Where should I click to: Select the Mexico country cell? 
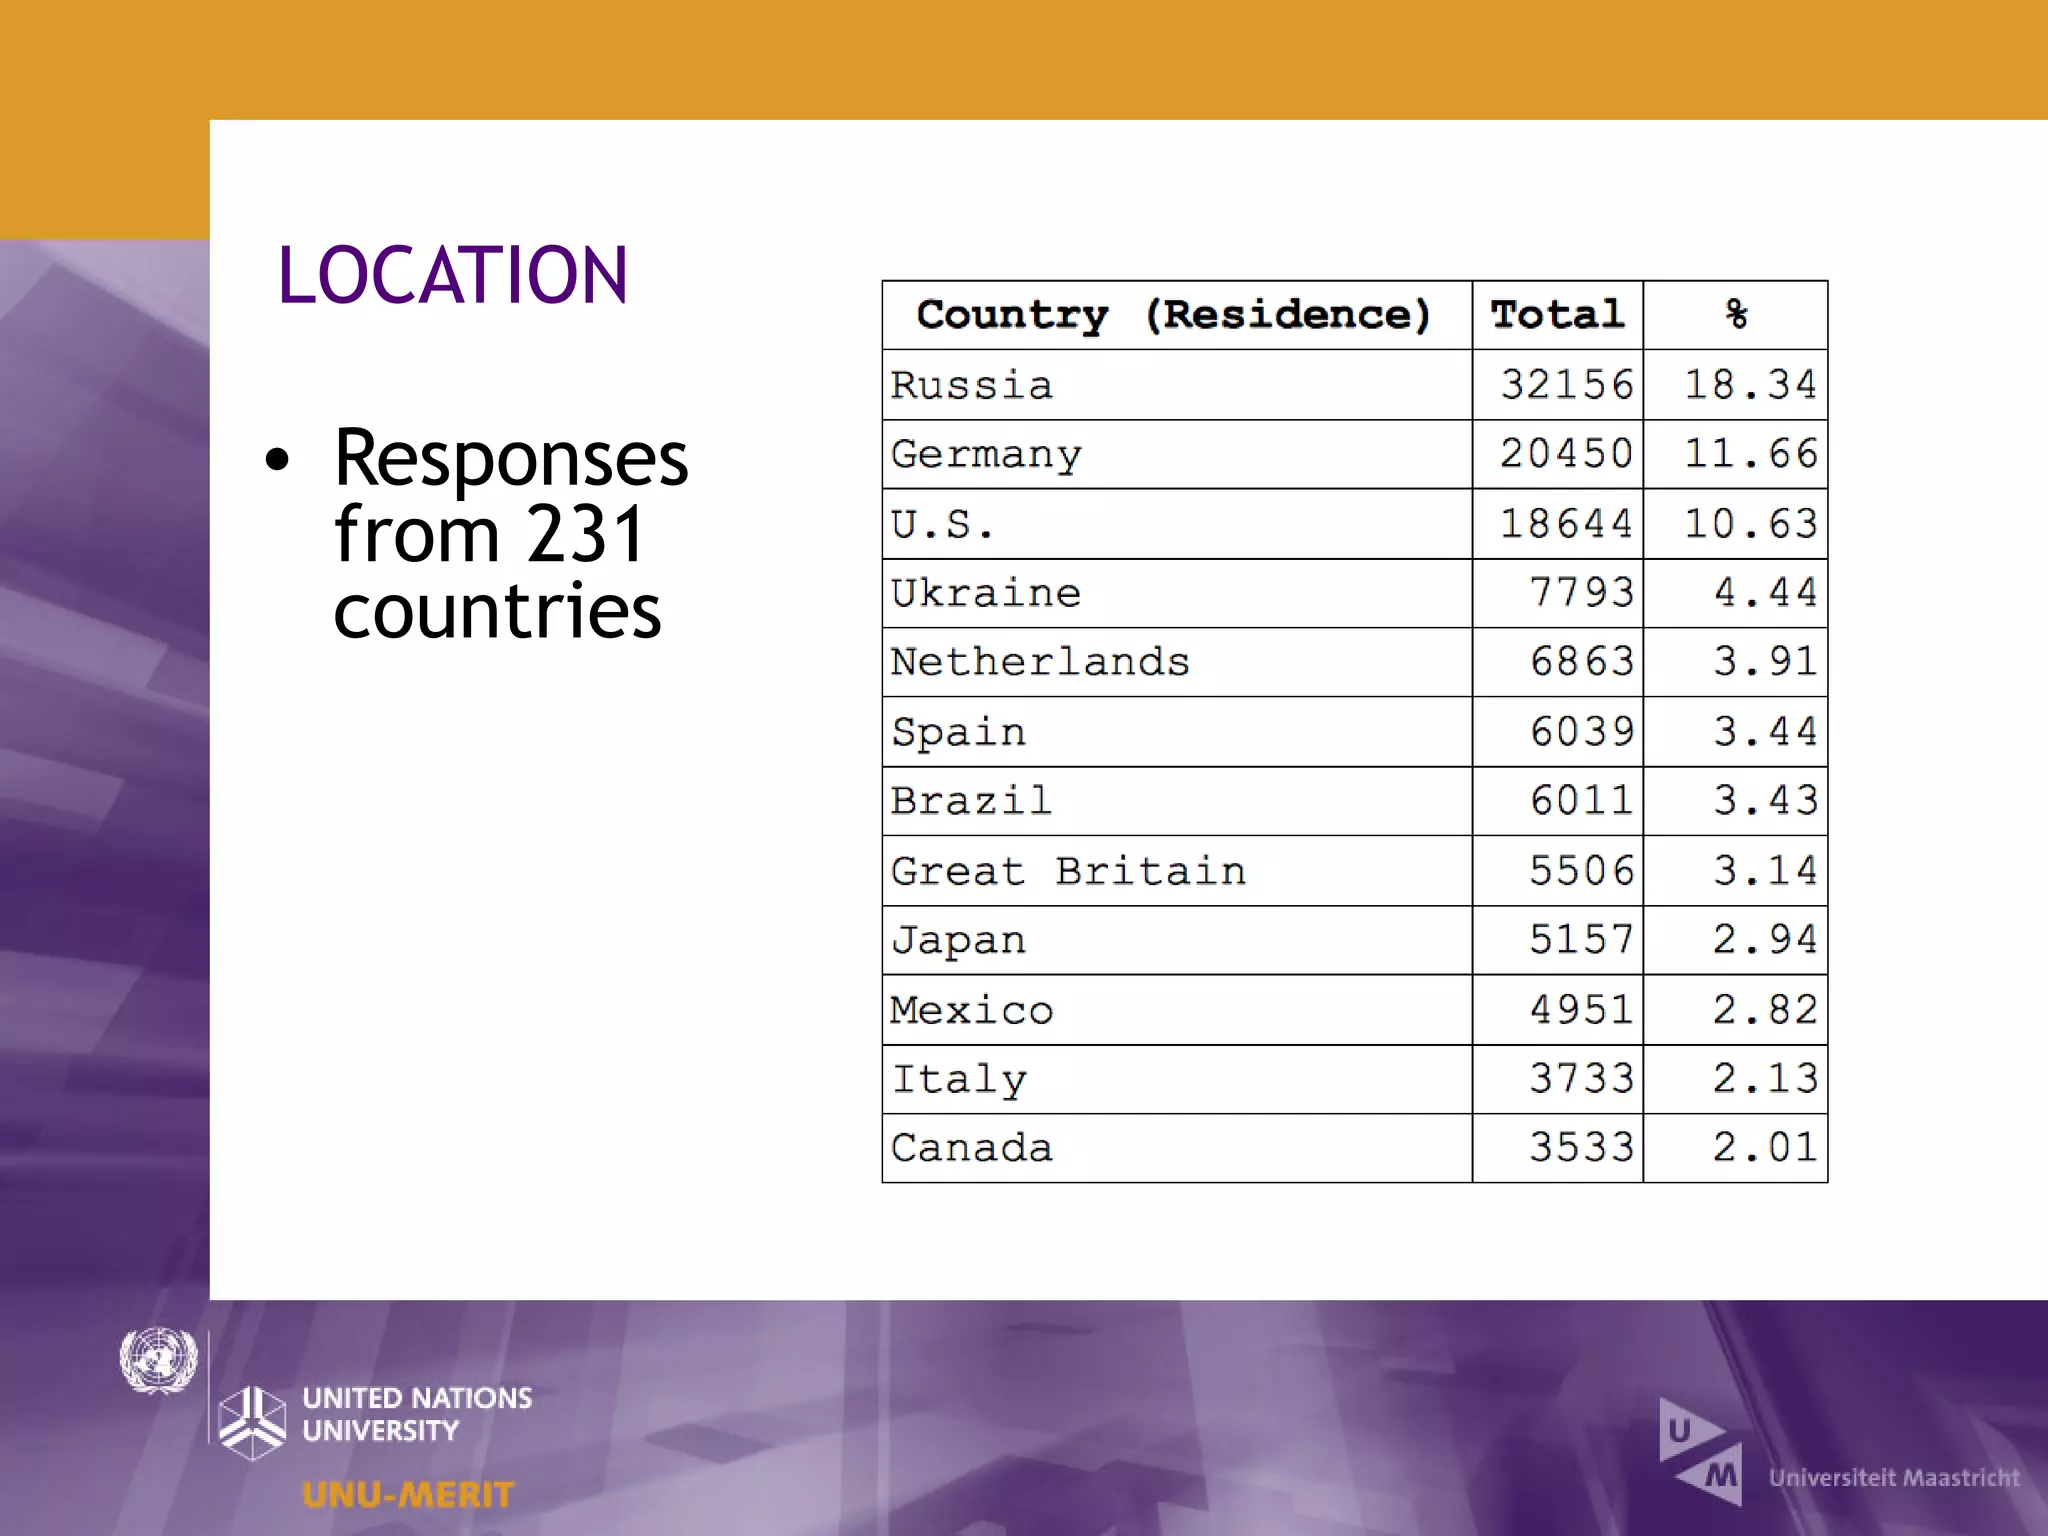click(1176, 1010)
